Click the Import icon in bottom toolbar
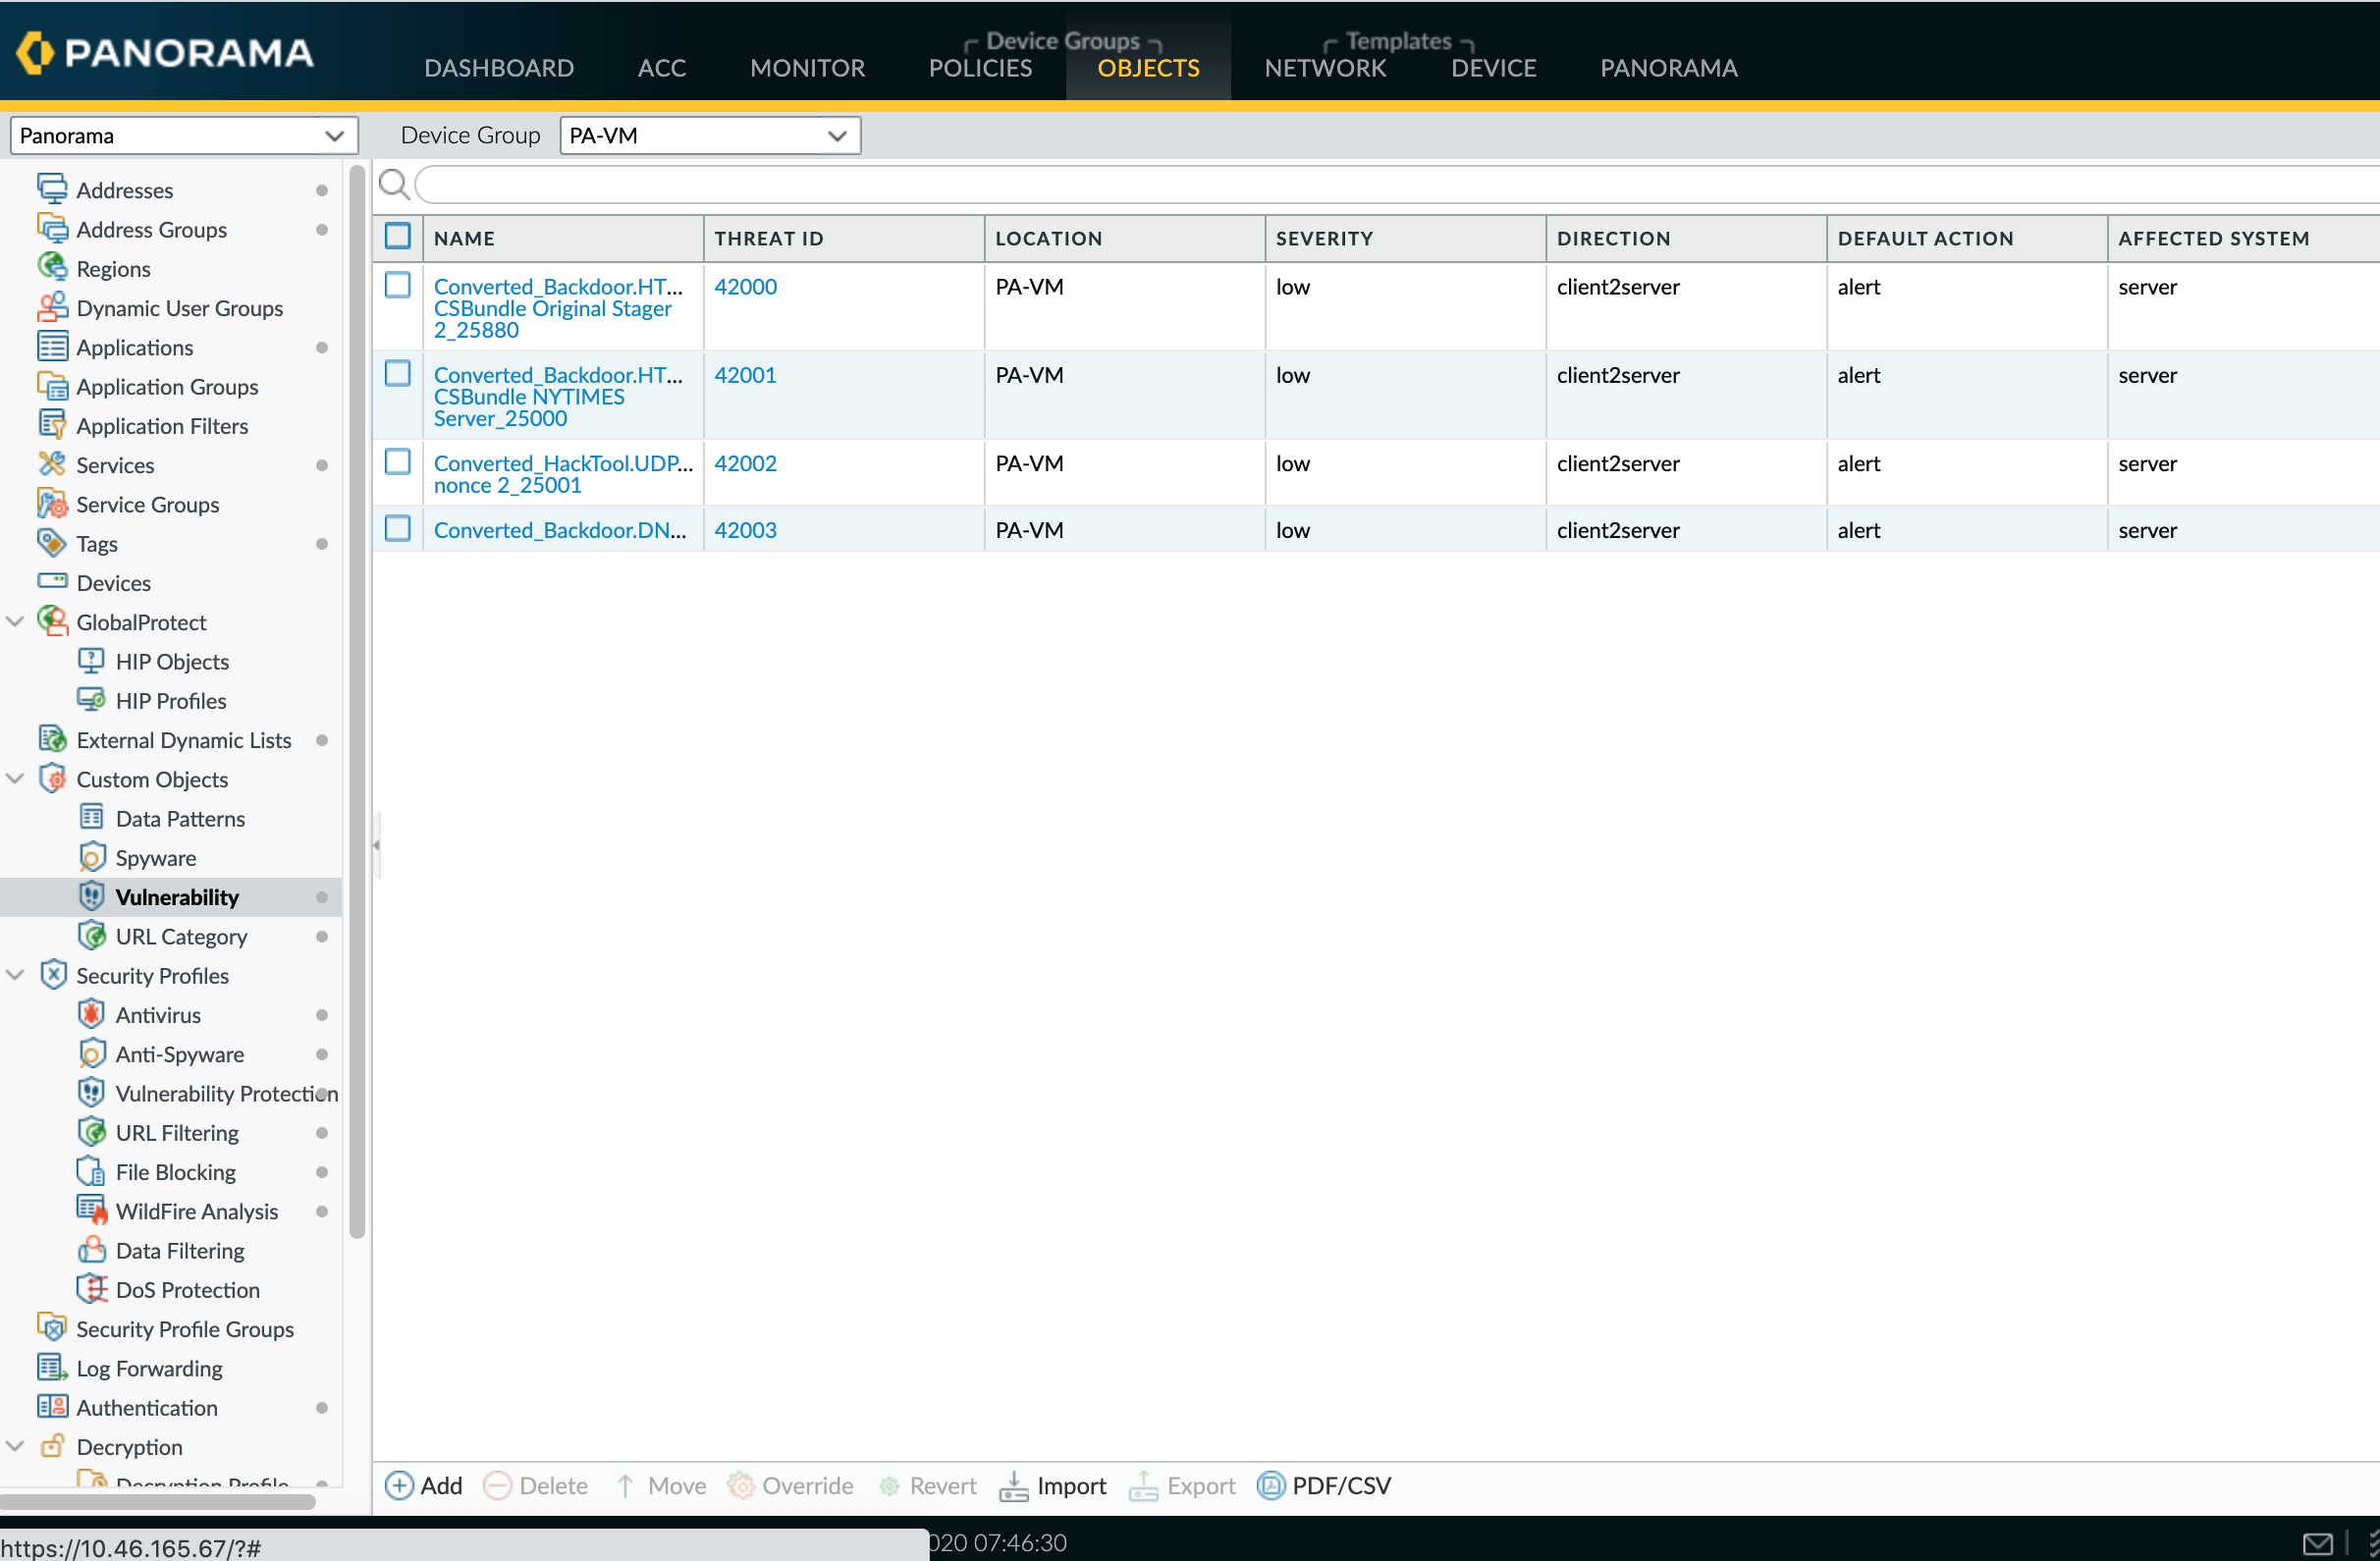2380x1561 pixels. [1013, 1485]
